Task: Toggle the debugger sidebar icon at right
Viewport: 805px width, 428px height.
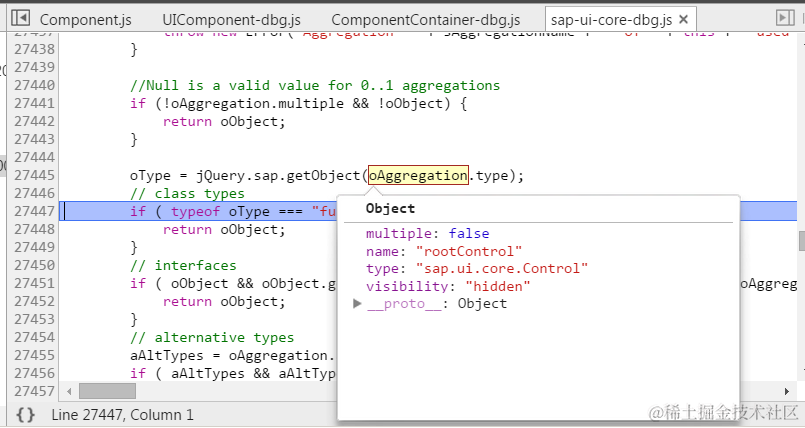Action: tap(785, 18)
